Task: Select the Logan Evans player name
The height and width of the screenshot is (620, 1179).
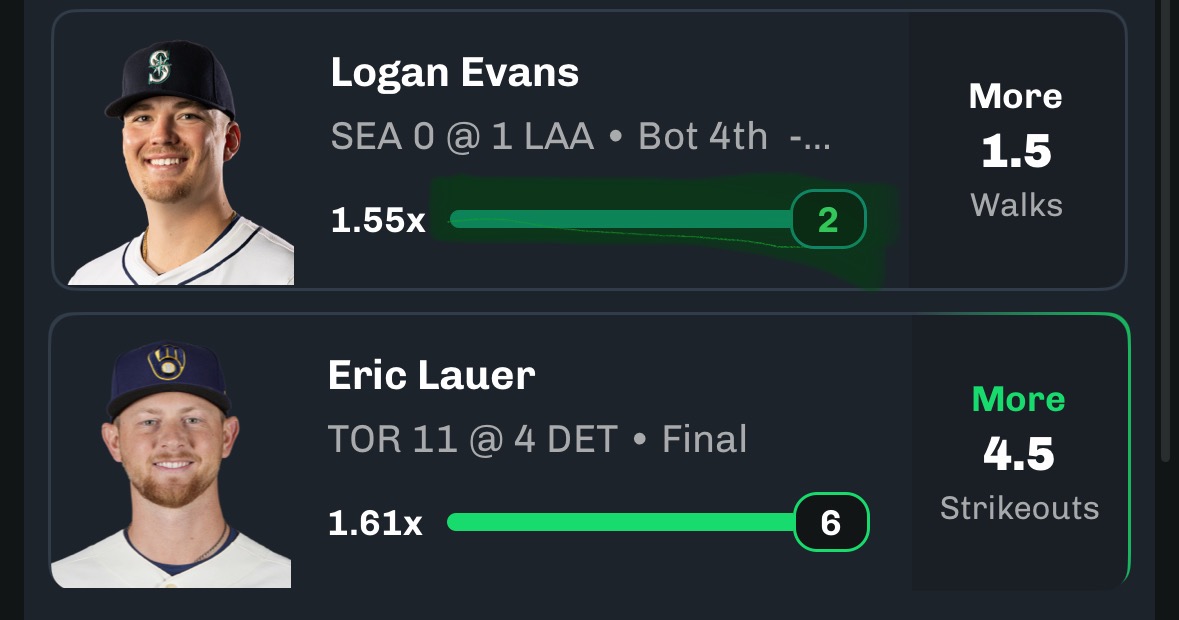Action: (455, 73)
